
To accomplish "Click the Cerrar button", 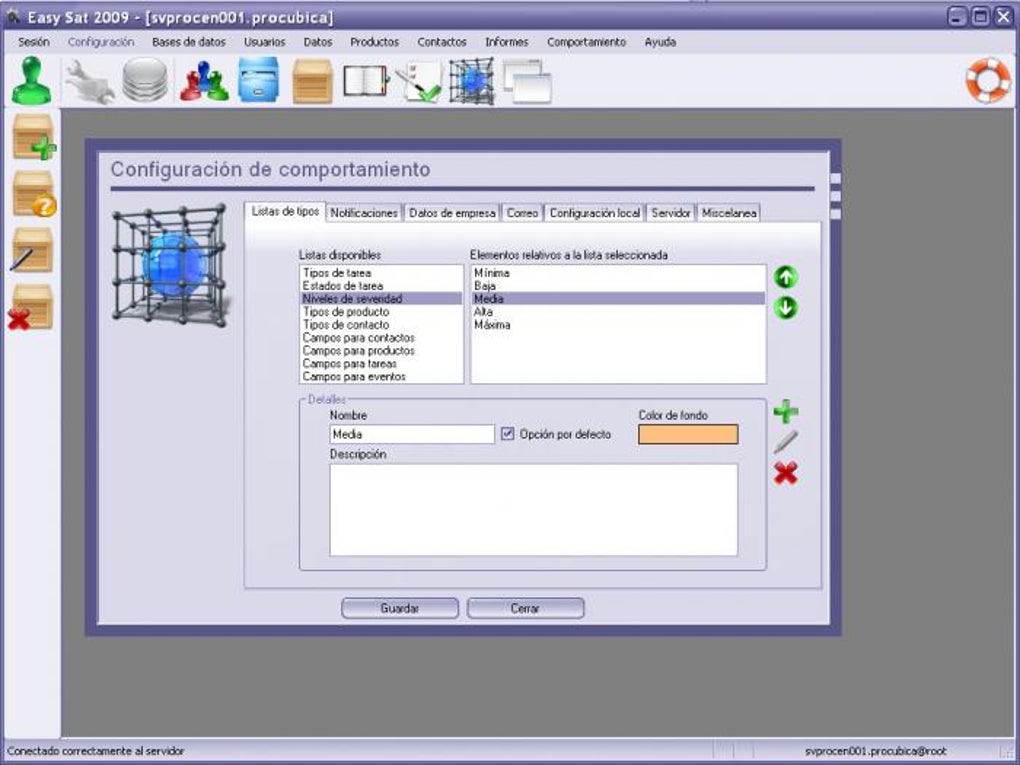I will click(x=525, y=608).
